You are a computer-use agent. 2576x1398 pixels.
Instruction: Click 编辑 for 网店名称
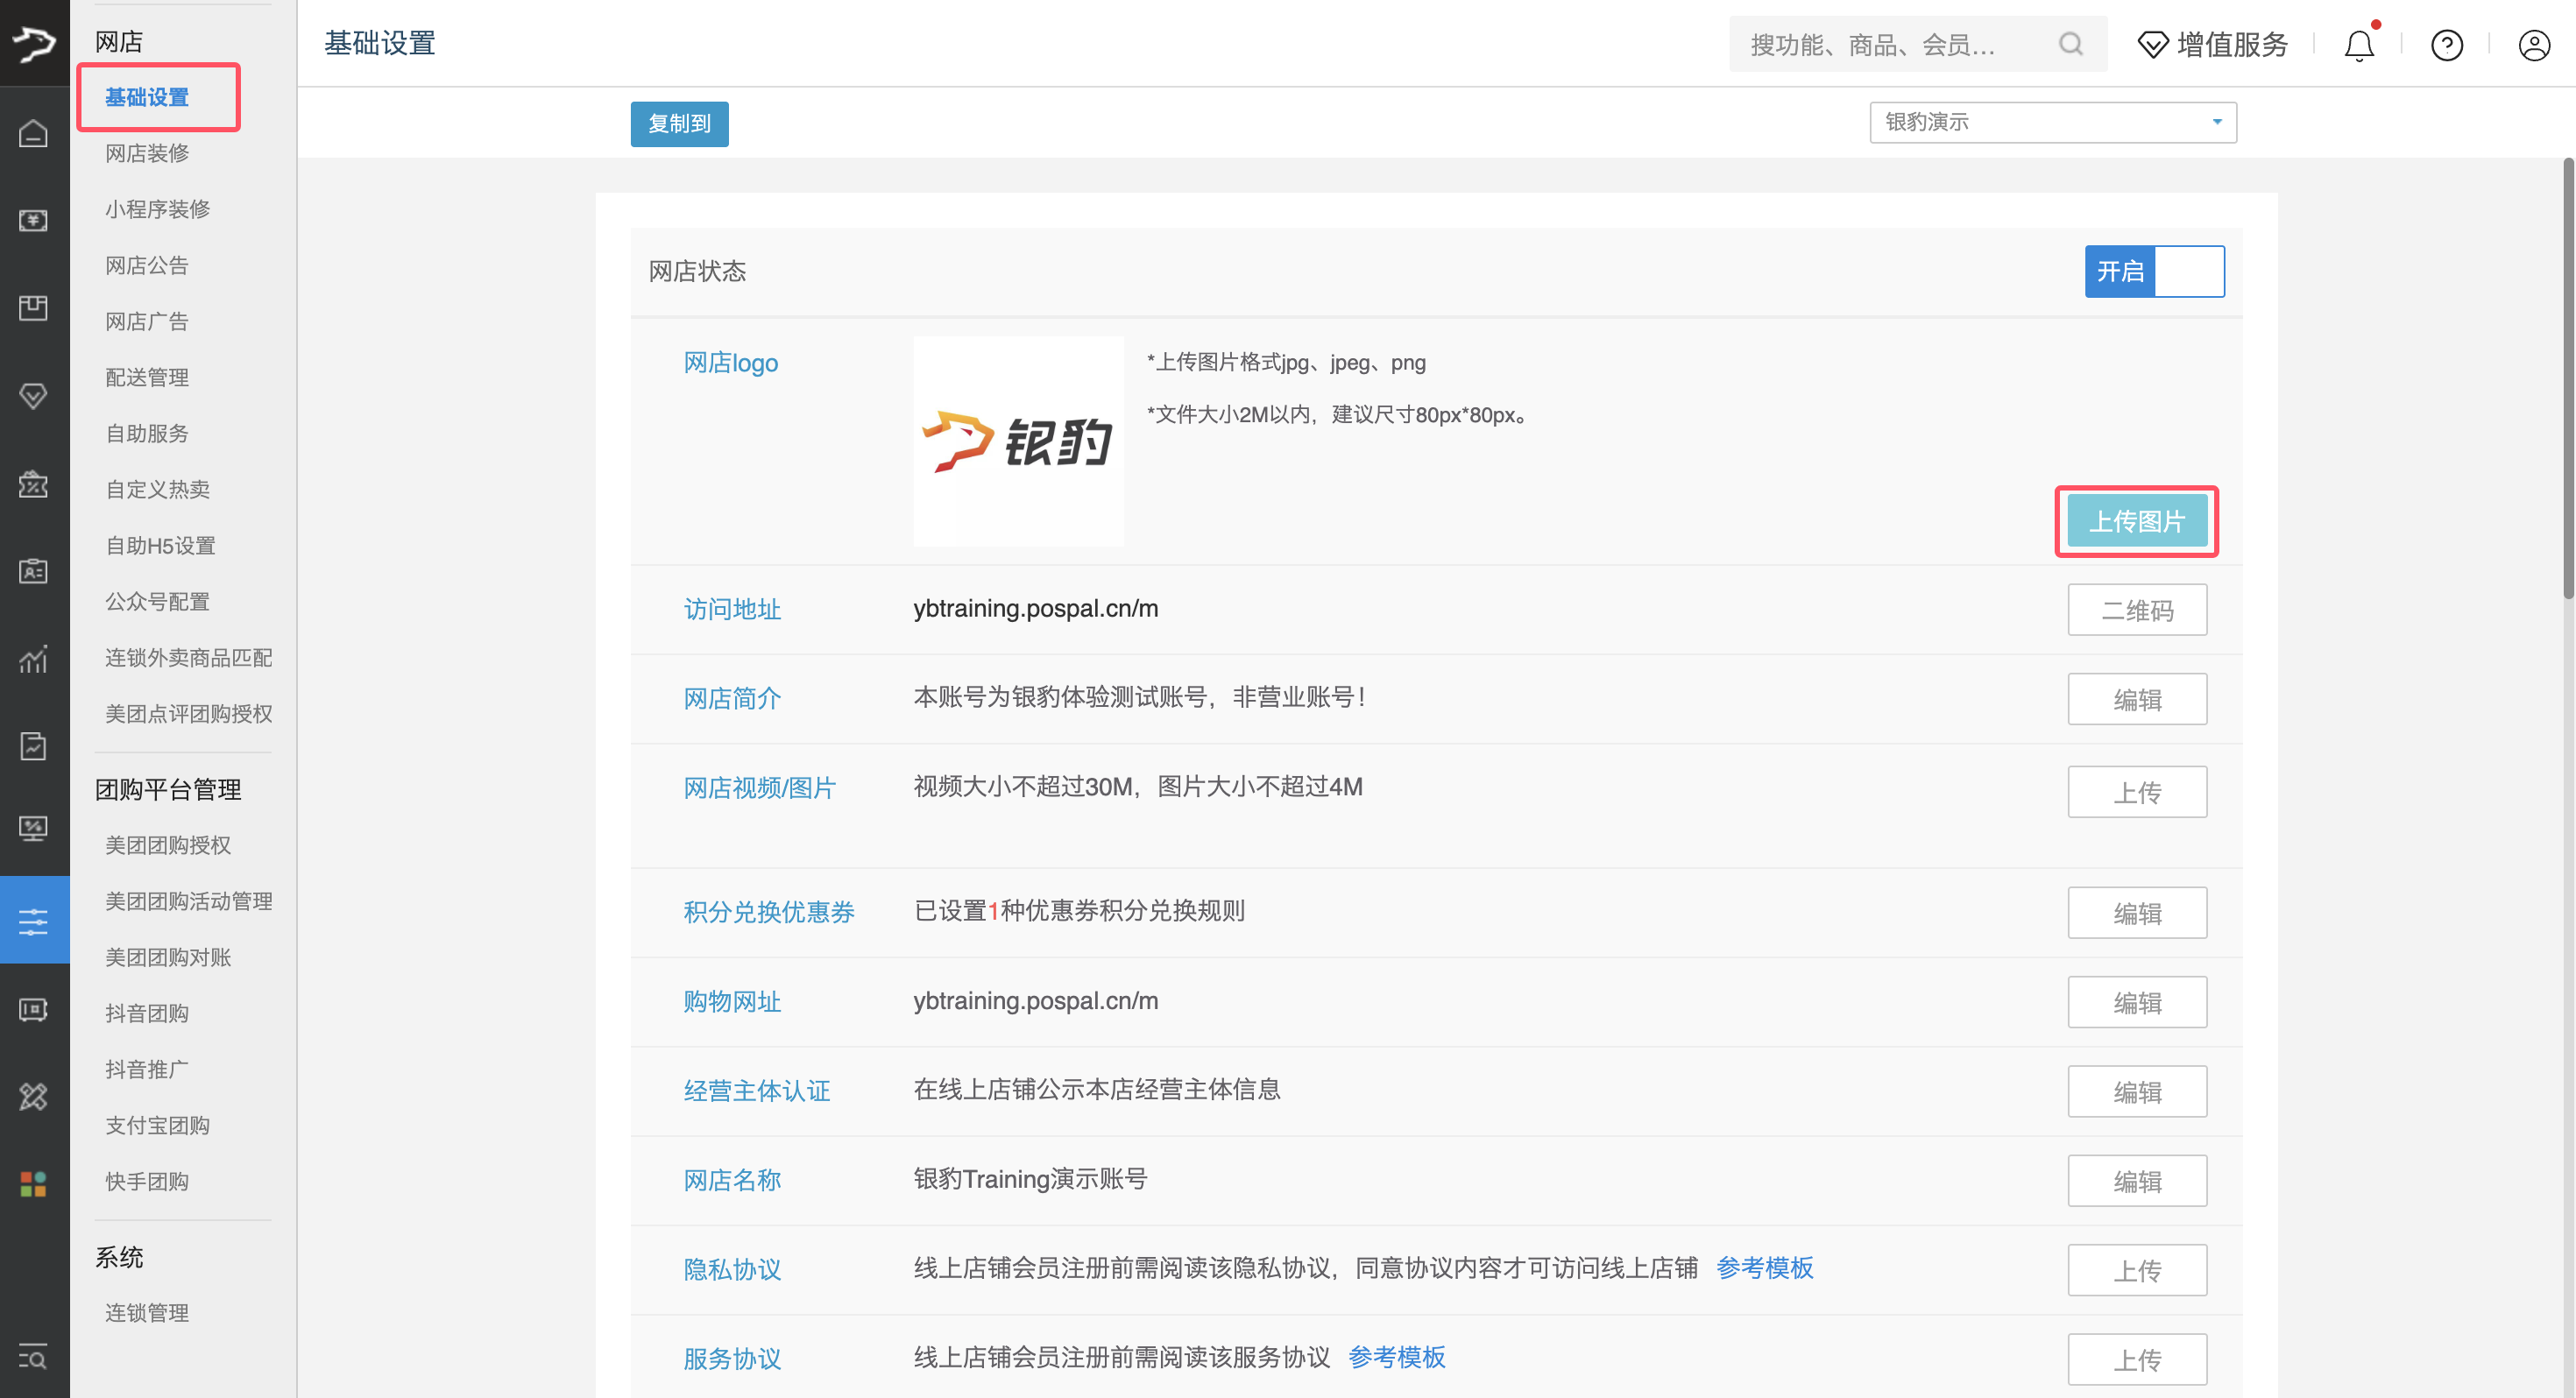[2137, 1181]
